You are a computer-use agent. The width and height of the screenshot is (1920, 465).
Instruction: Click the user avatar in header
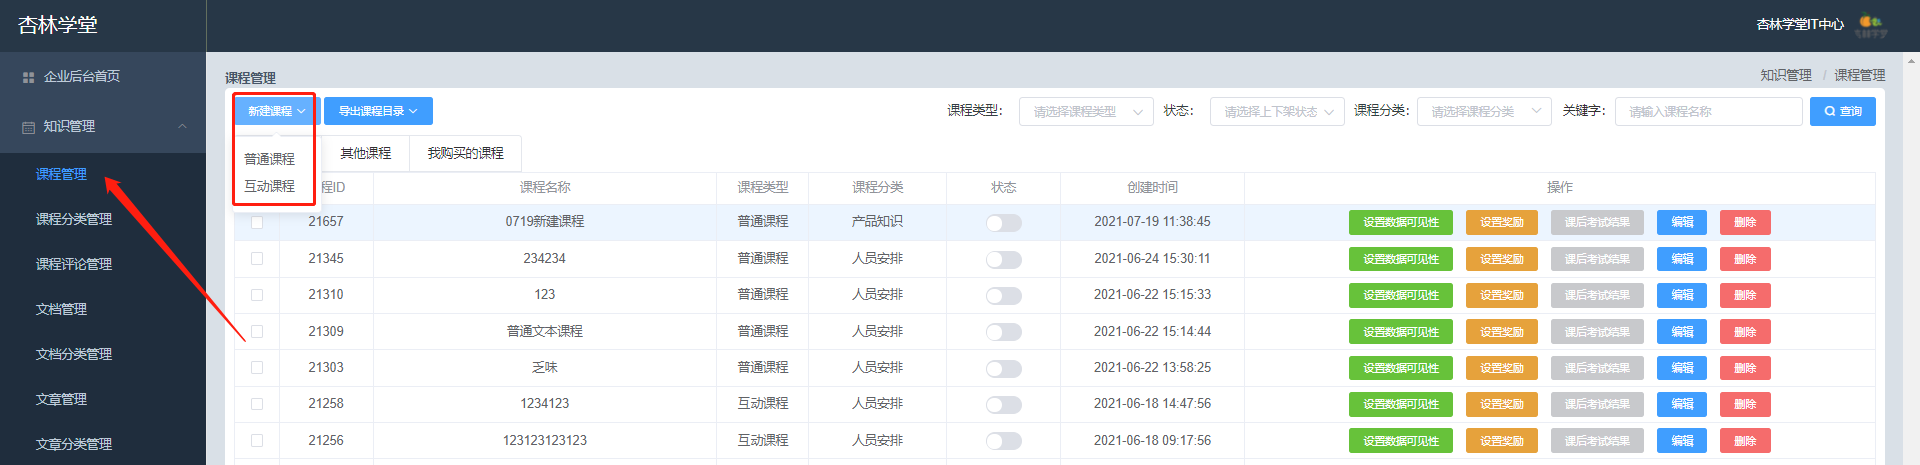tap(1871, 24)
